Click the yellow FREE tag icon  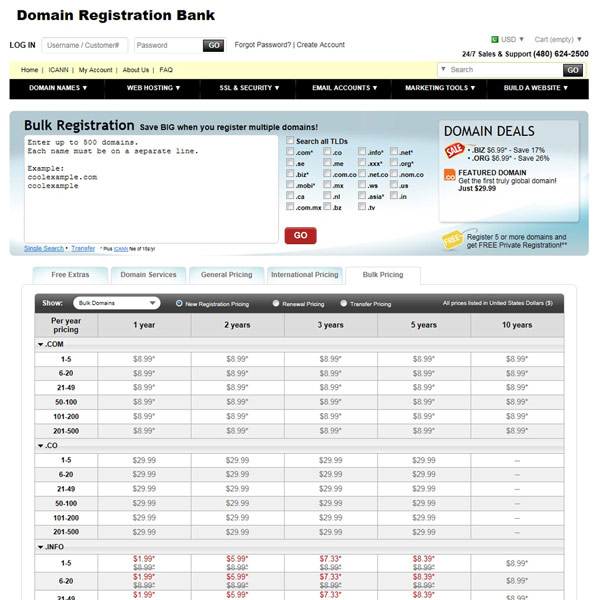pyautogui.click(x=452, y=240)
